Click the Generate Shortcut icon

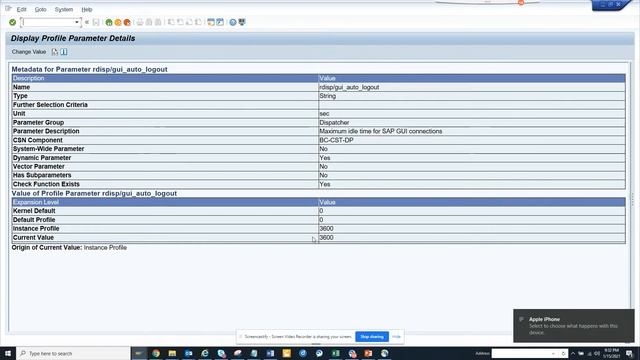[x=220, y=22]
